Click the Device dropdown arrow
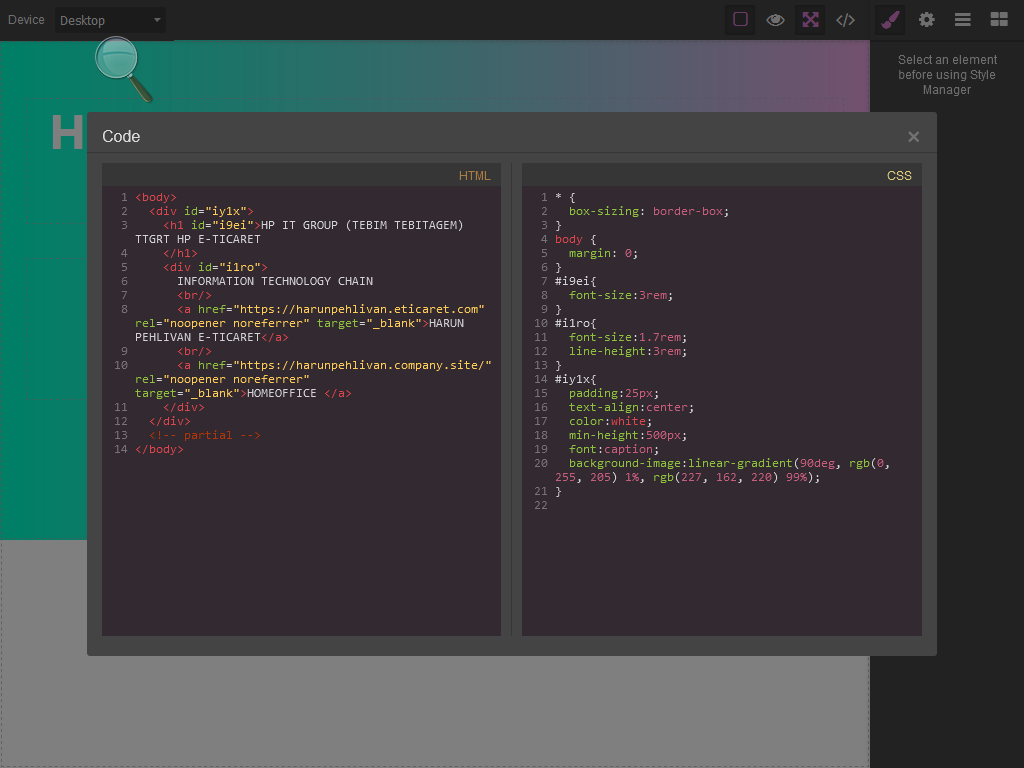The image size is (1024, 768). [x=157, y=20]
